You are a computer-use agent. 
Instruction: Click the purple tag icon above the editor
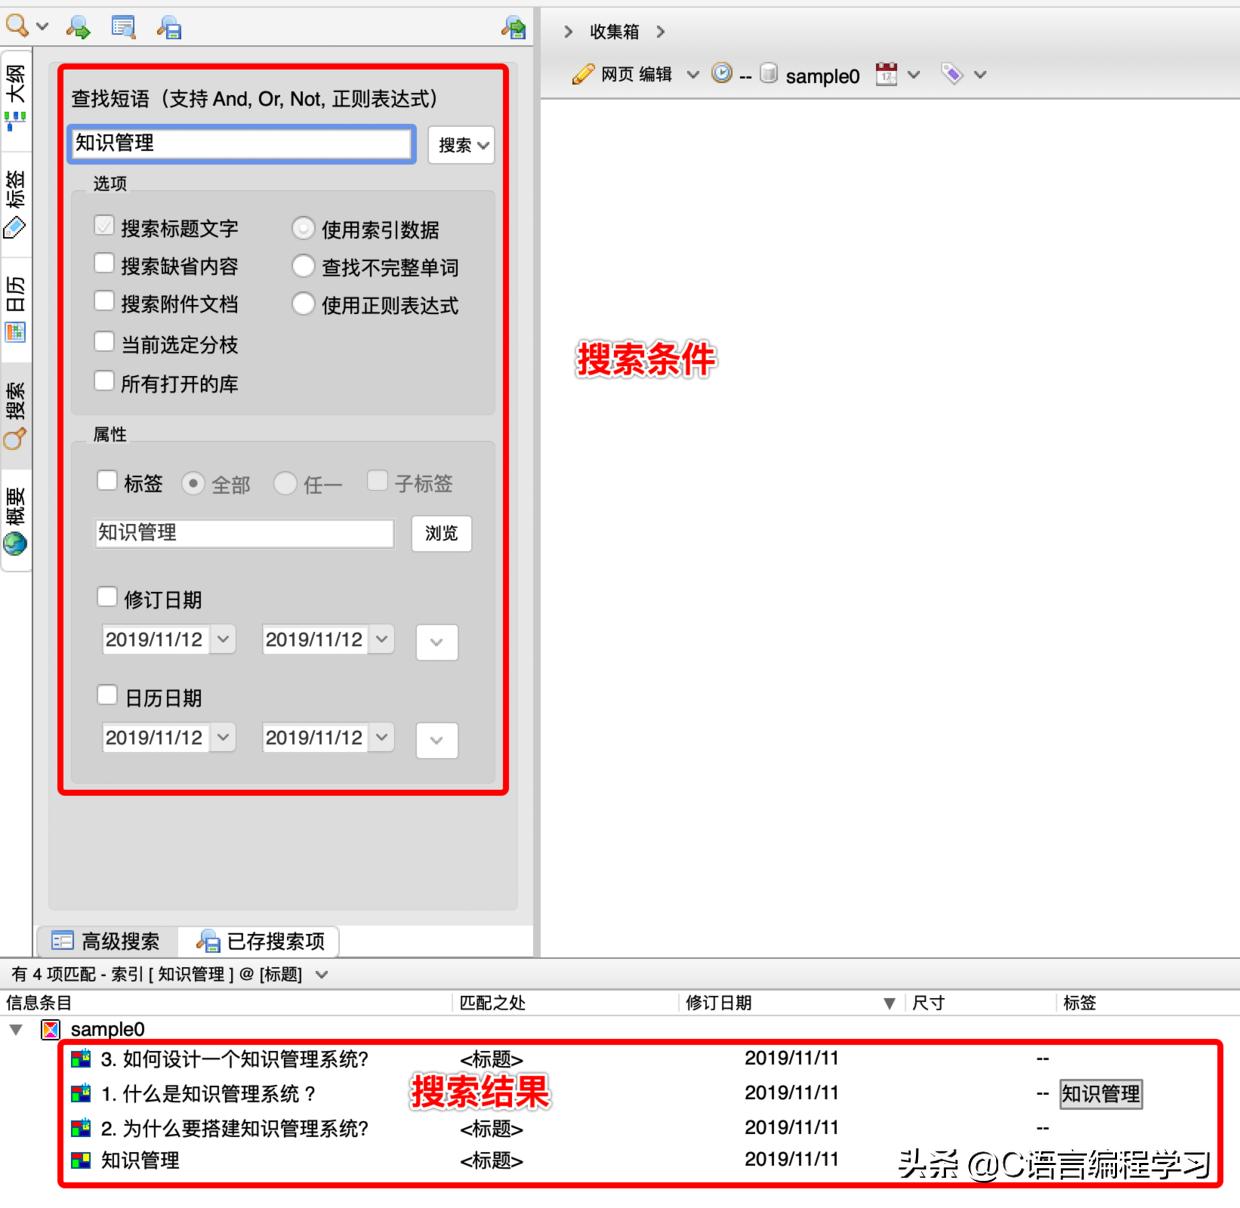coord(952,73)
